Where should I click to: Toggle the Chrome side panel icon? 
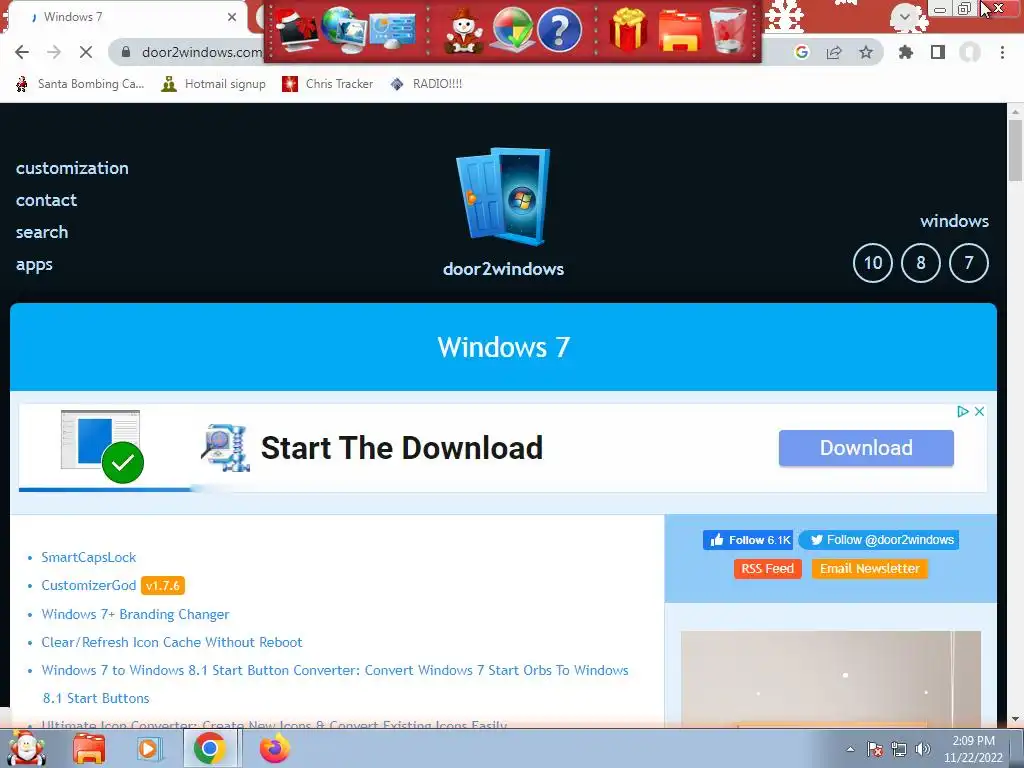tap(938, 52)
